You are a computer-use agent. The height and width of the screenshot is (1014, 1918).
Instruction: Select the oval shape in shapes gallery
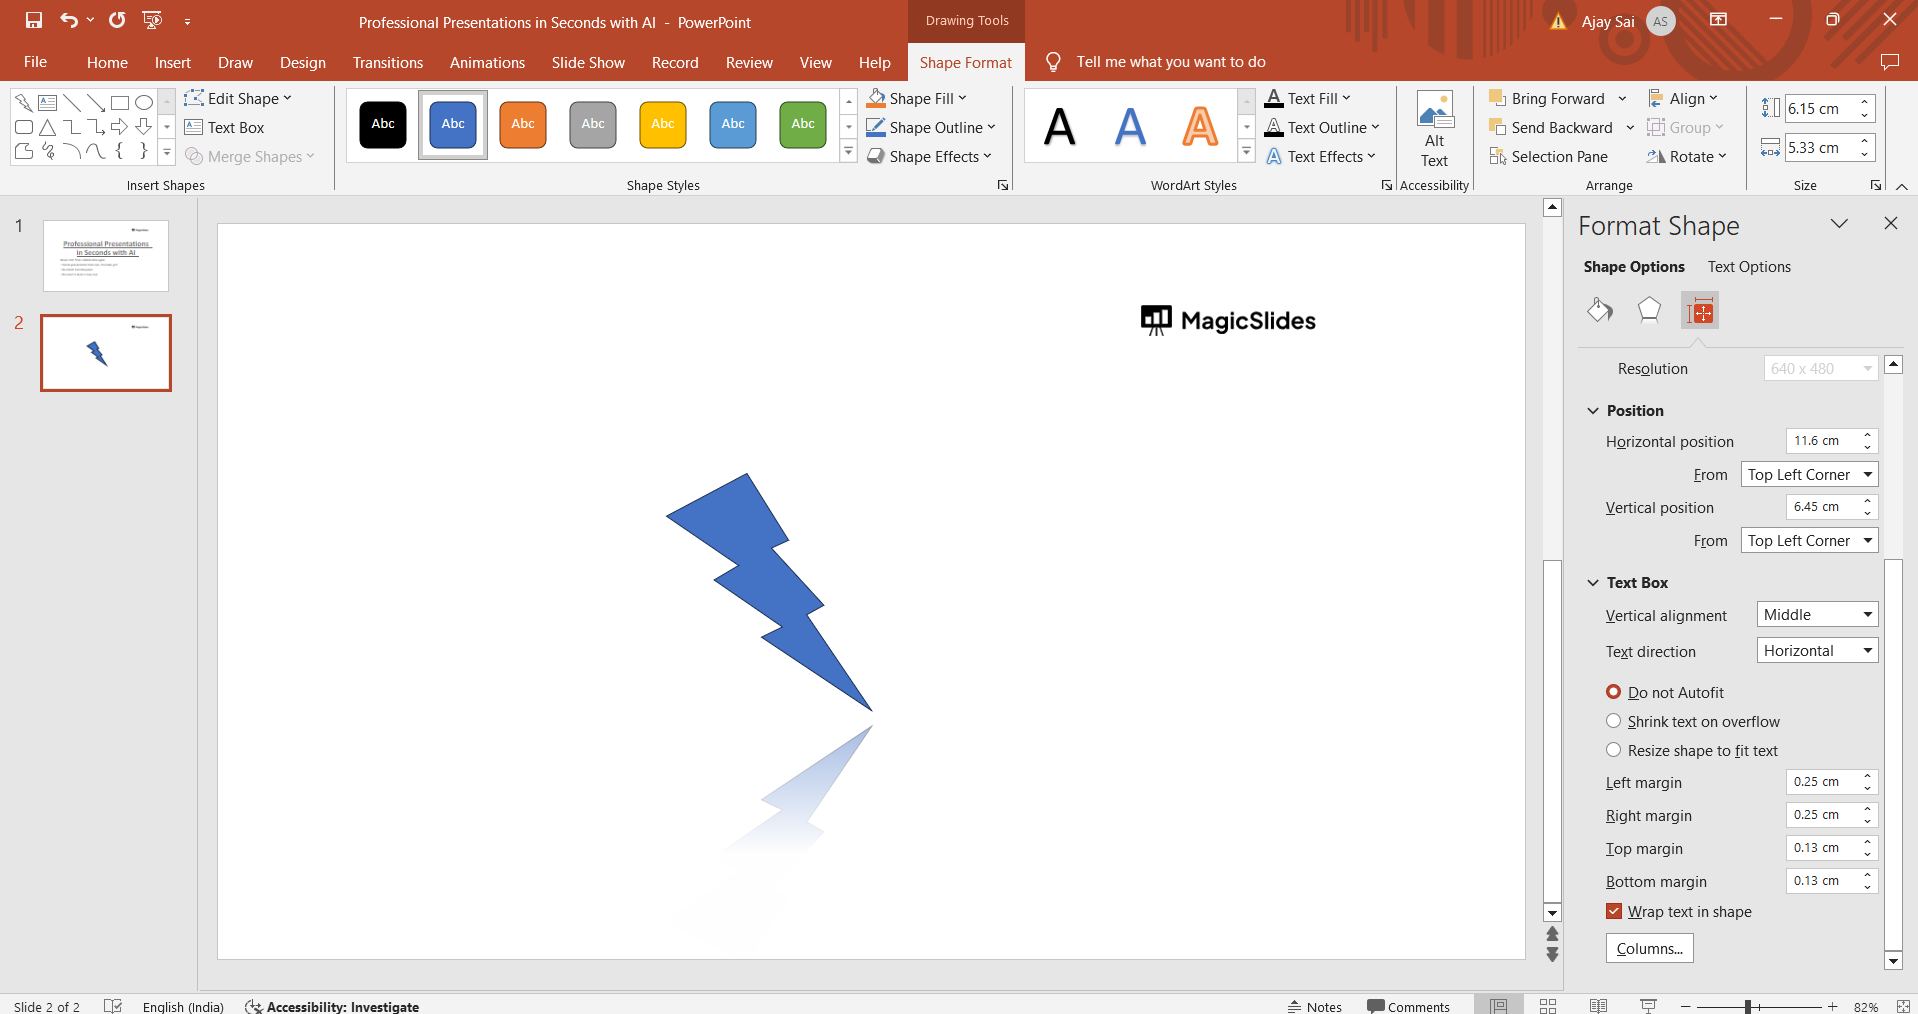point(144,102)
